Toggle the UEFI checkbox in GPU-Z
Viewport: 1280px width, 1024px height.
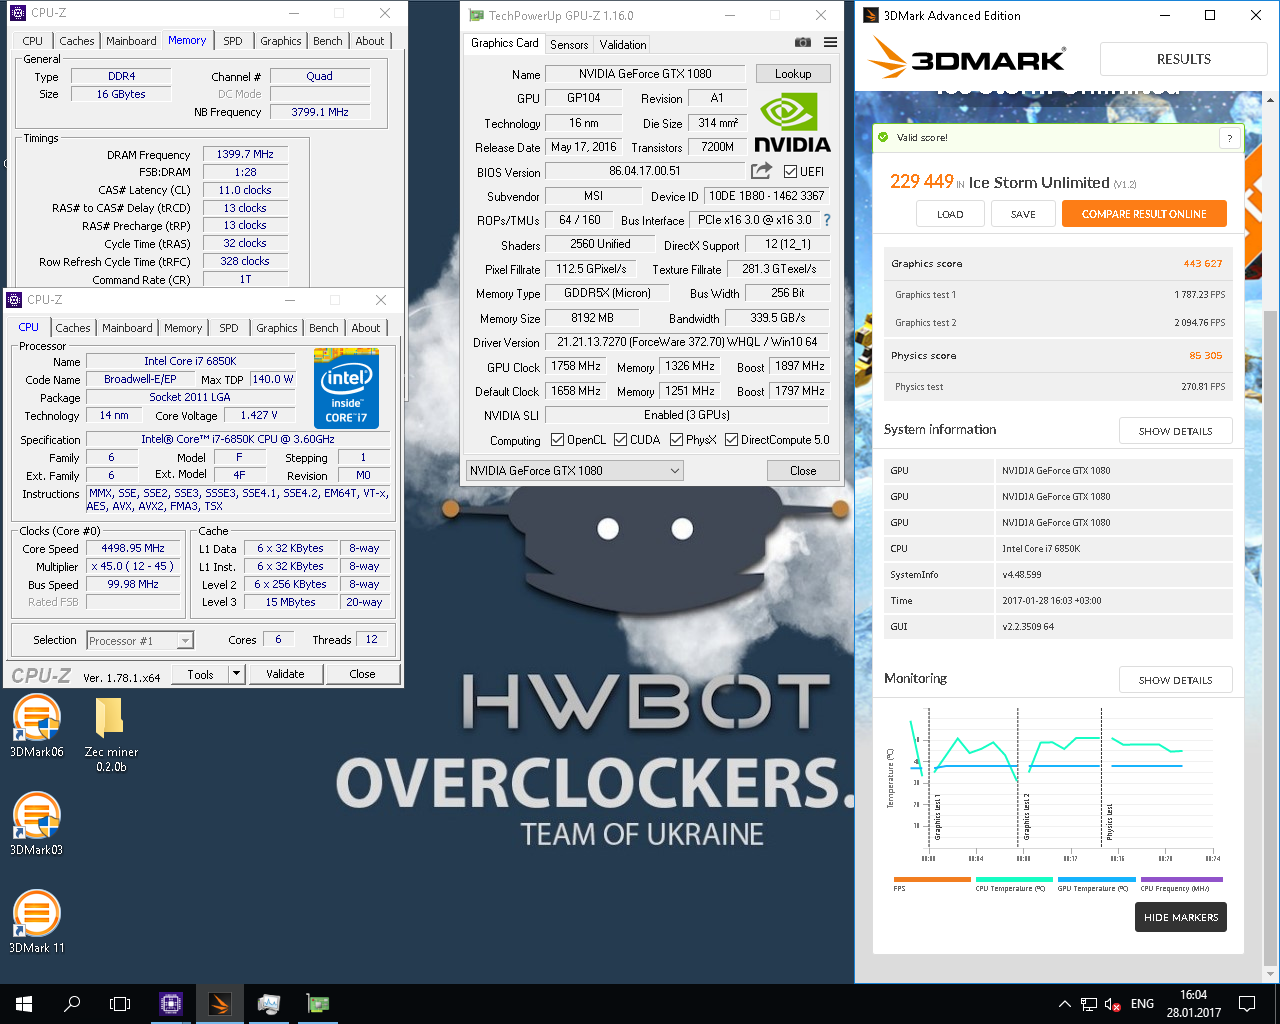[x=790, y=172]
